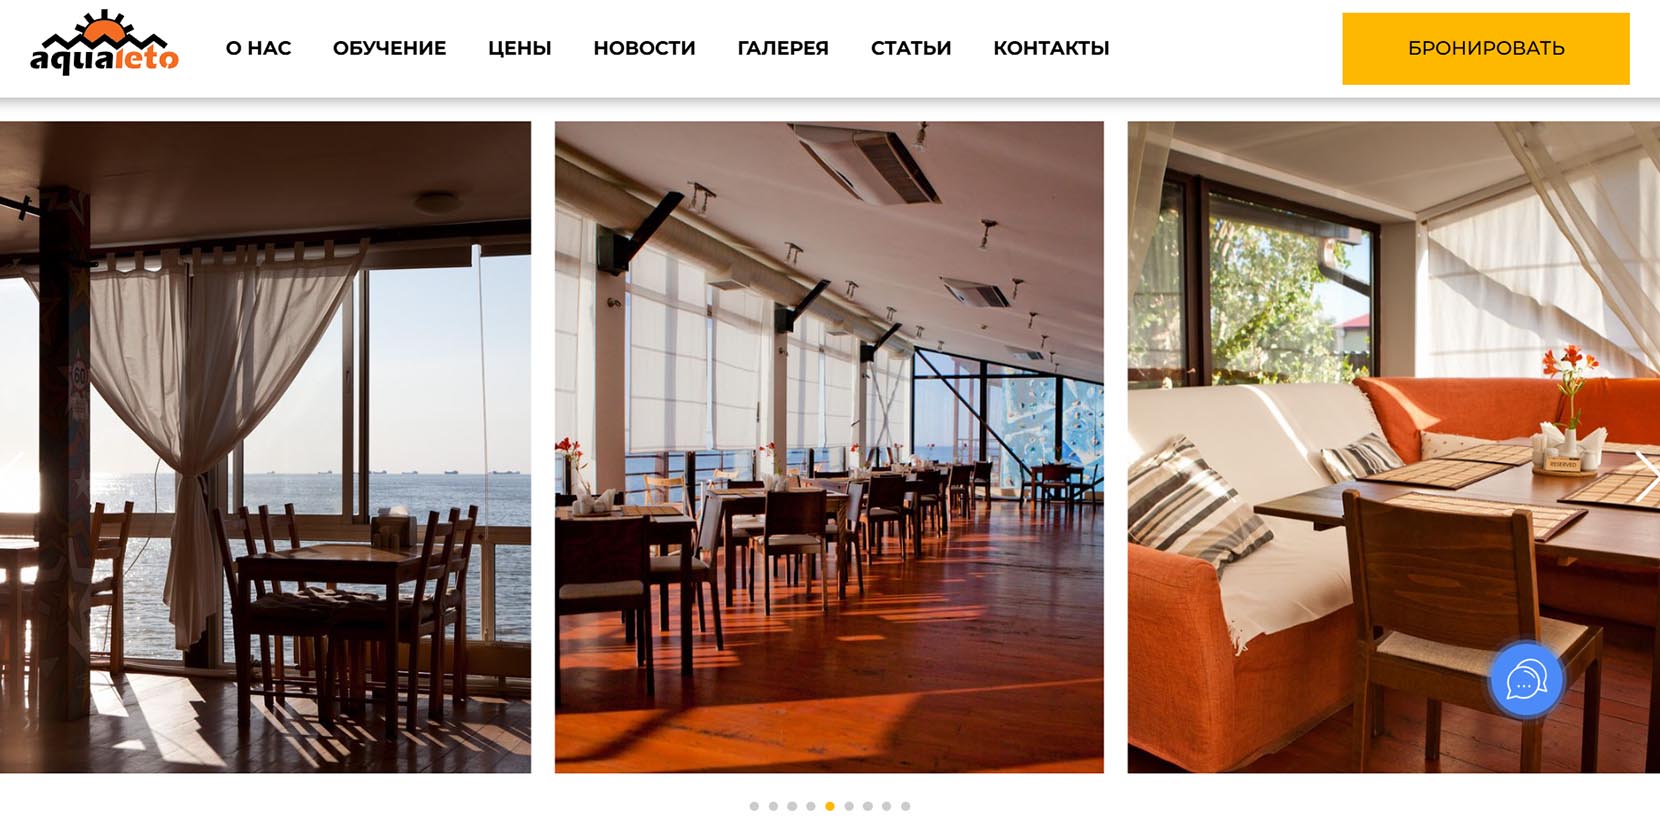Open the НОВОСТИ section

tap(644, 48)
